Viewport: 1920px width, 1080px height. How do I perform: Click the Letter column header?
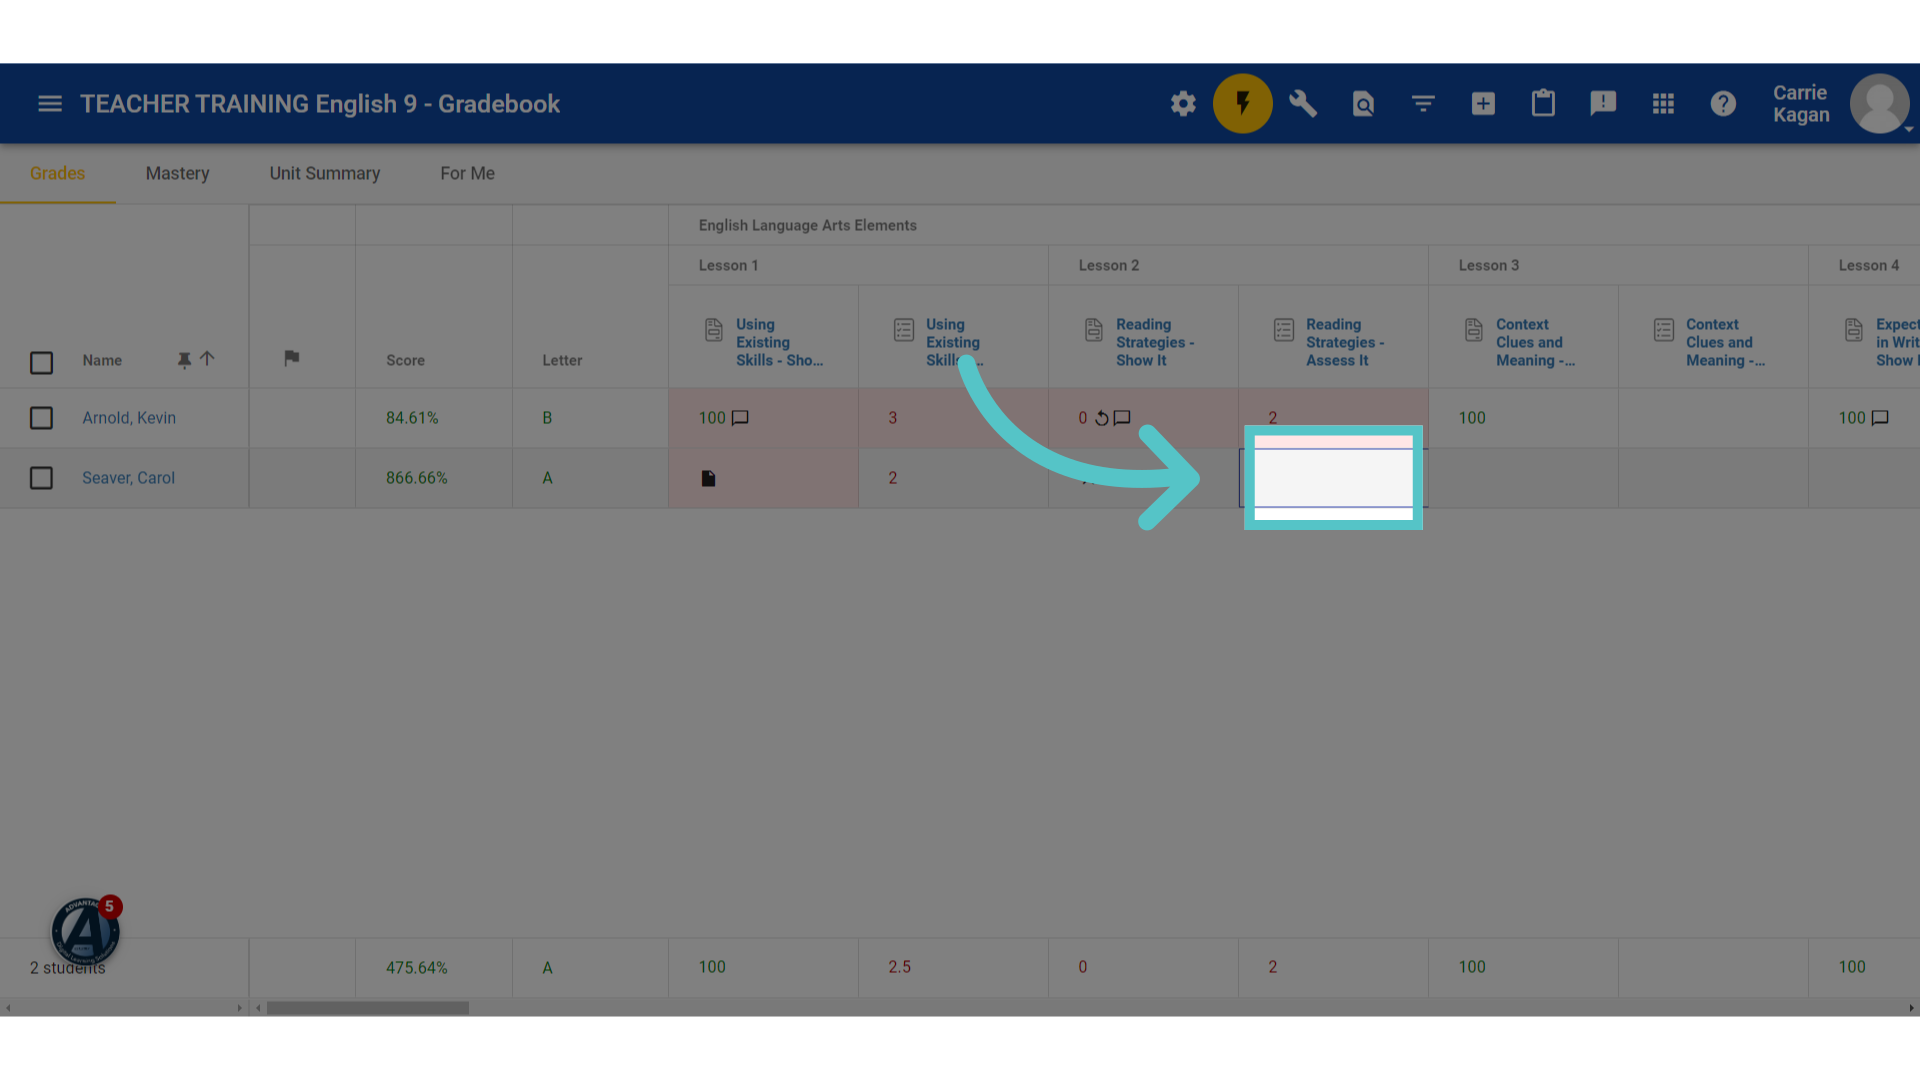pyautogui.click(x=562, y=360)
